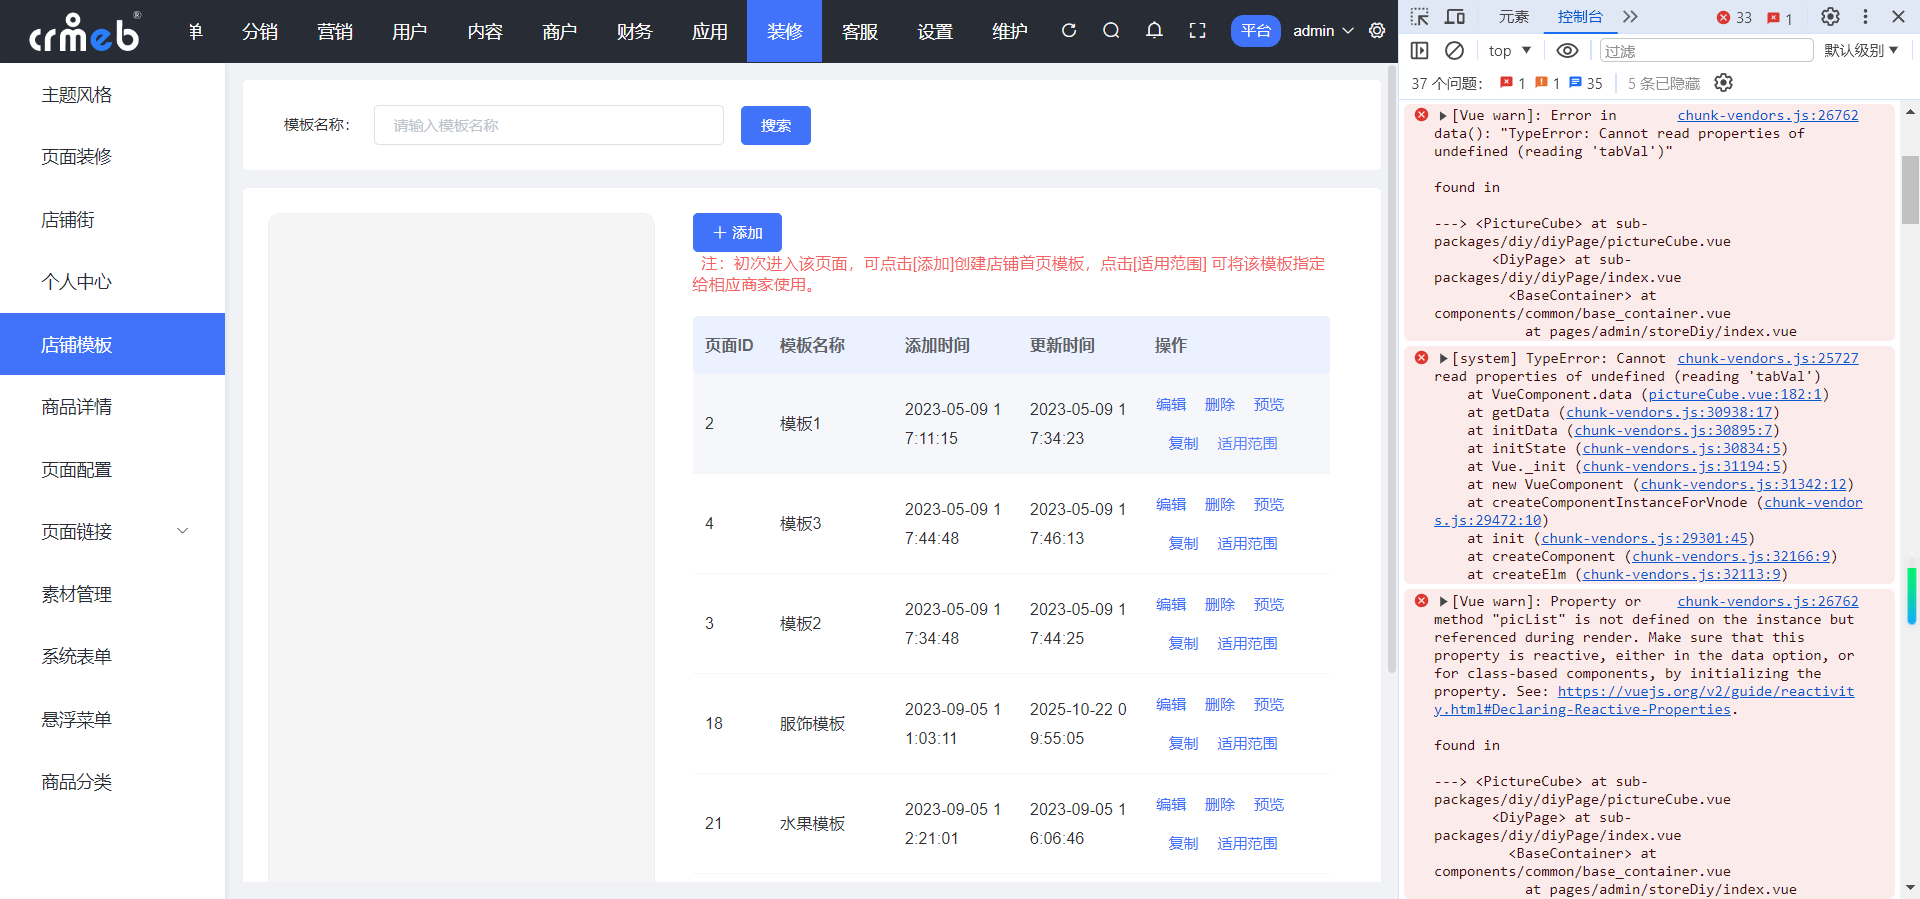Open the notification bell

[x=1154, y=31]
